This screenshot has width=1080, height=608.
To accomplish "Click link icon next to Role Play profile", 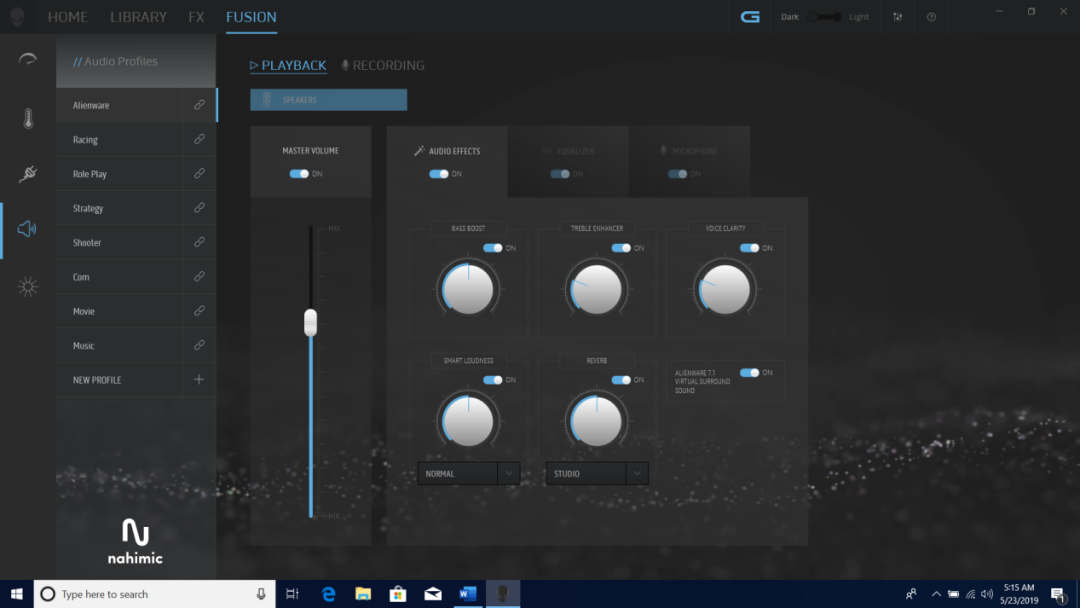I will 199,174.
